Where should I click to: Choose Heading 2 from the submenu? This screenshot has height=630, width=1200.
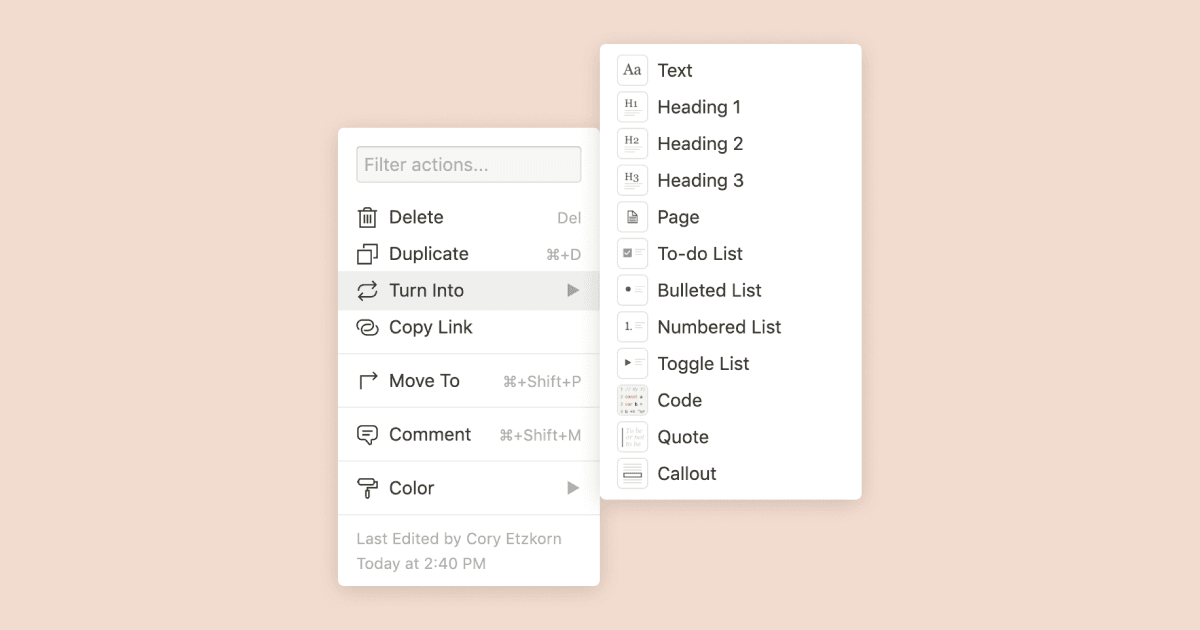700,143
